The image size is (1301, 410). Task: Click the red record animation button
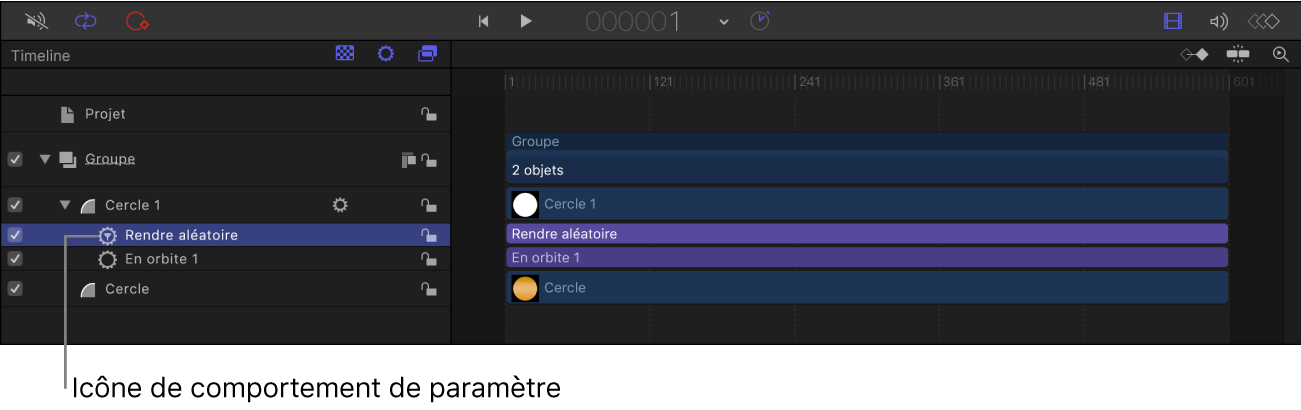(136, 20)
